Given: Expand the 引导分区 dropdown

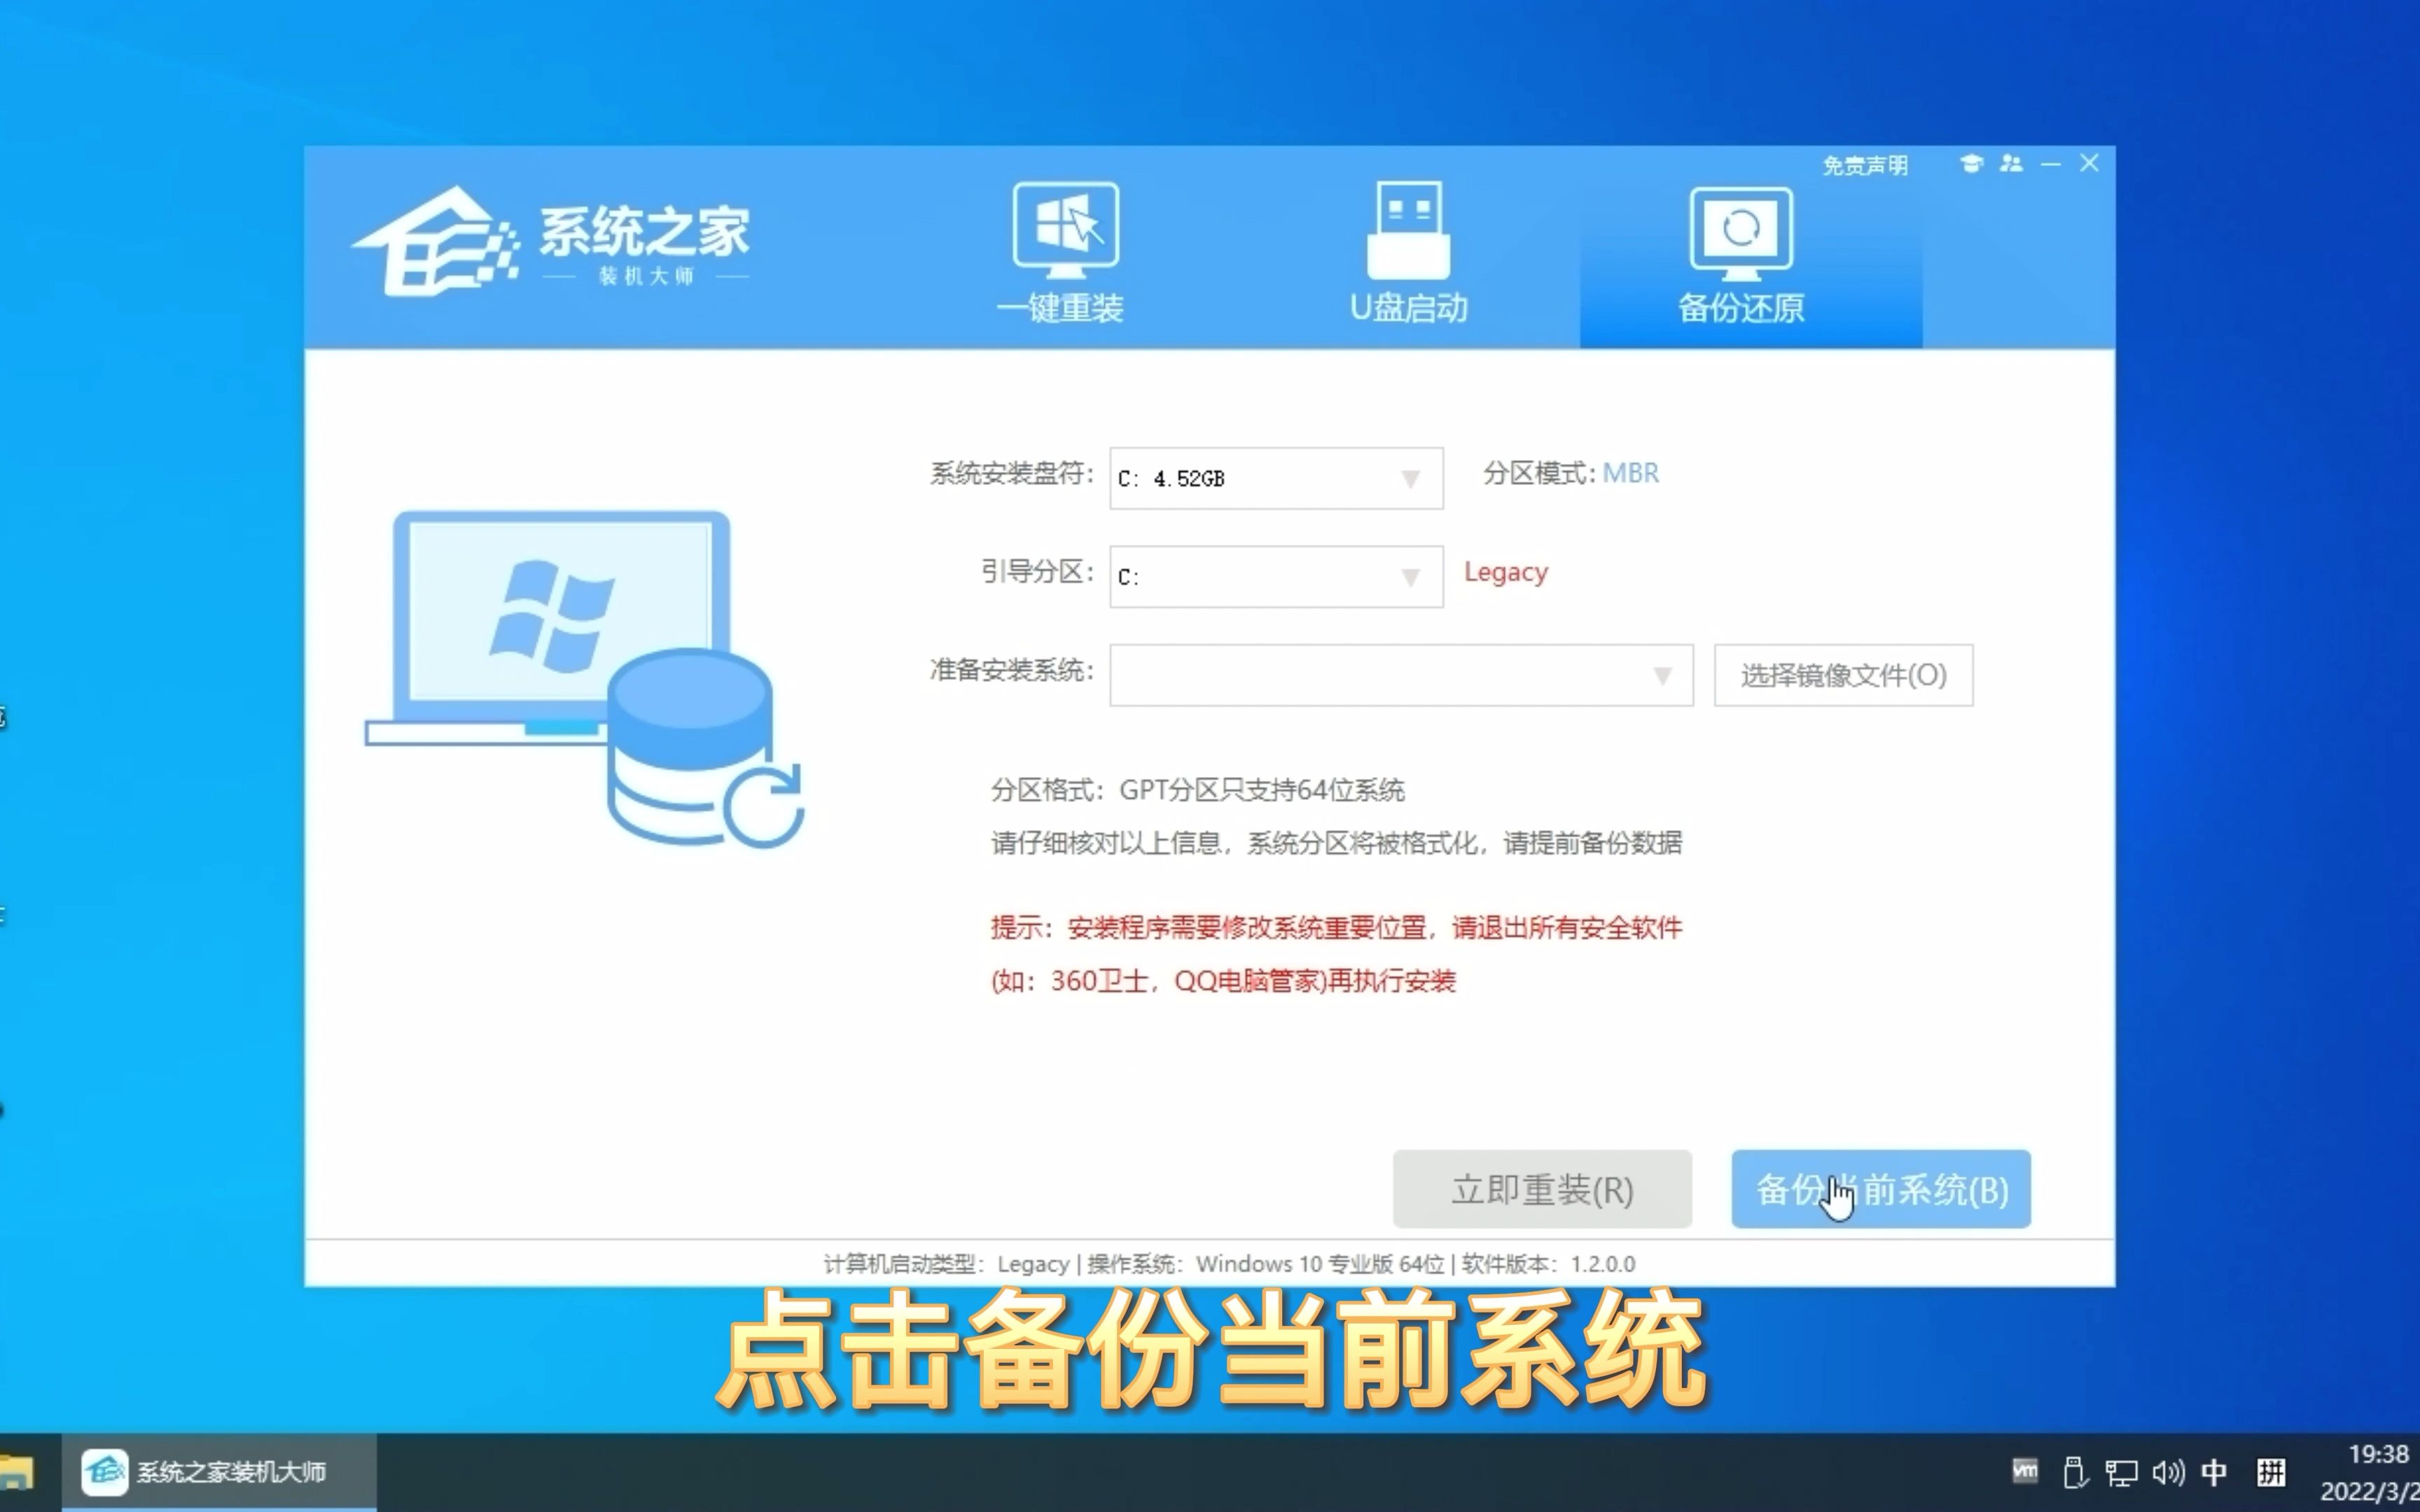Looking at the screenshot, I should click(1276, 576).
